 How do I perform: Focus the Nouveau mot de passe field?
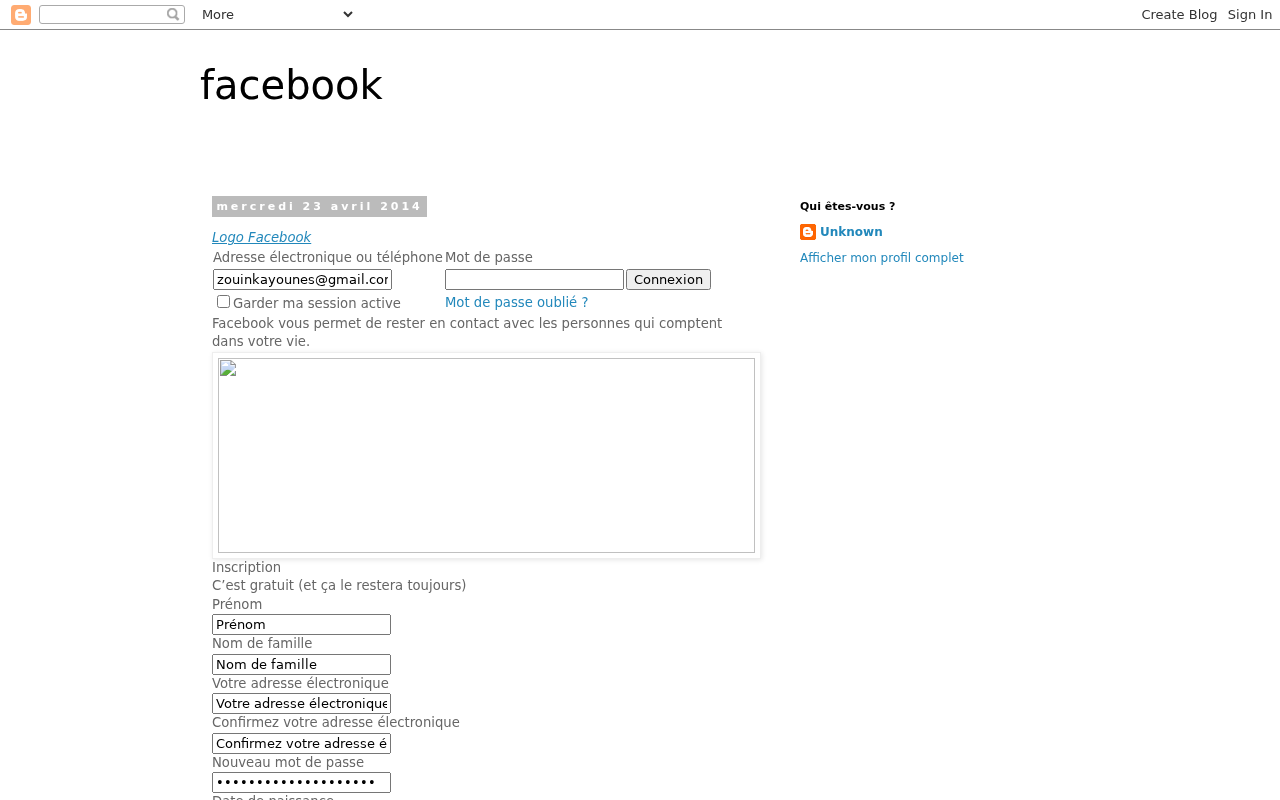[301, 783]
